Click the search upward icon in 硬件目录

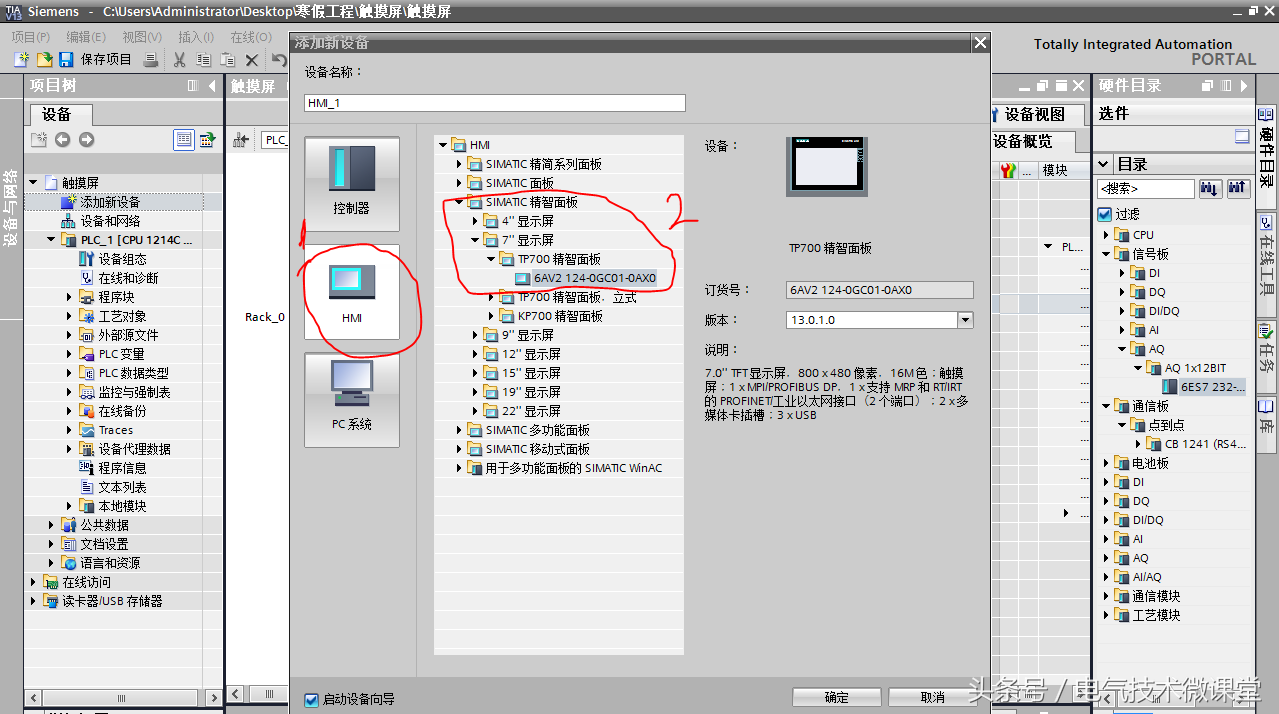(1237, 188)
